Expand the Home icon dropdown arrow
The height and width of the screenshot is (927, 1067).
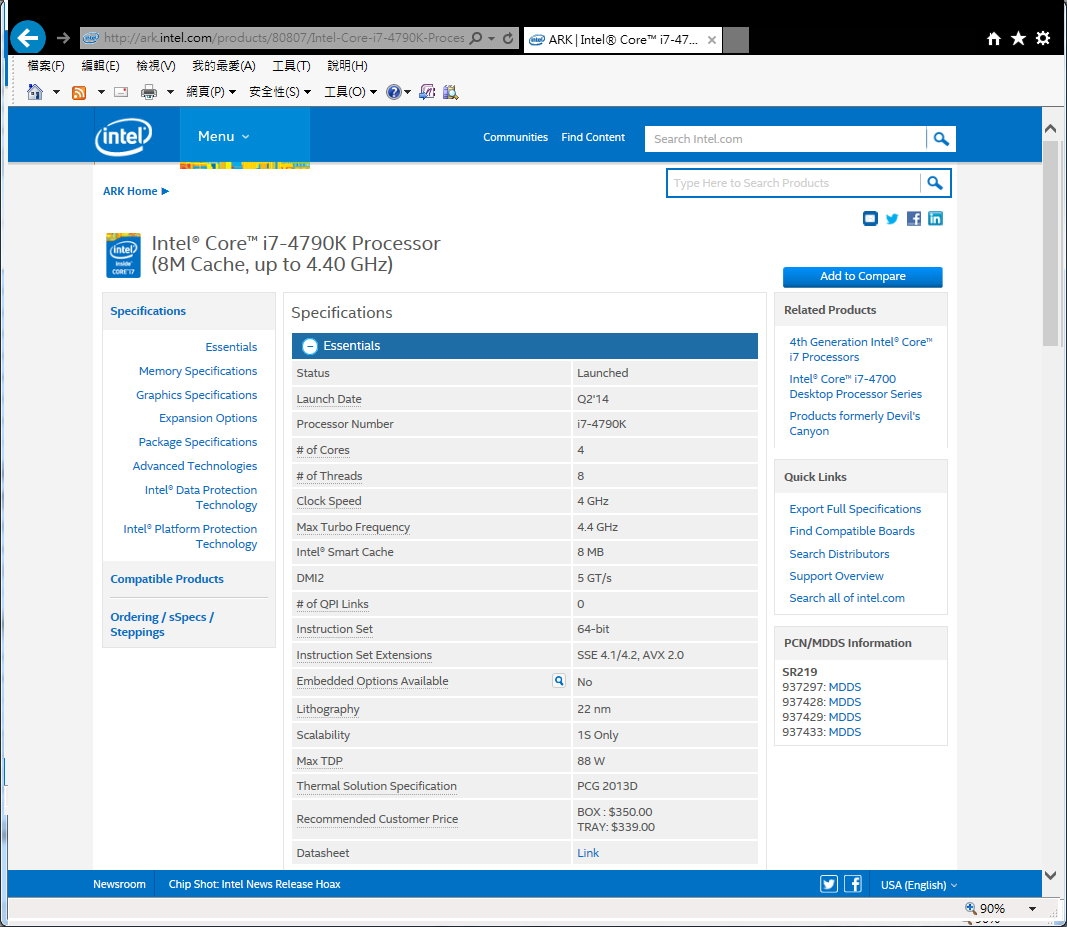[56, 92]
